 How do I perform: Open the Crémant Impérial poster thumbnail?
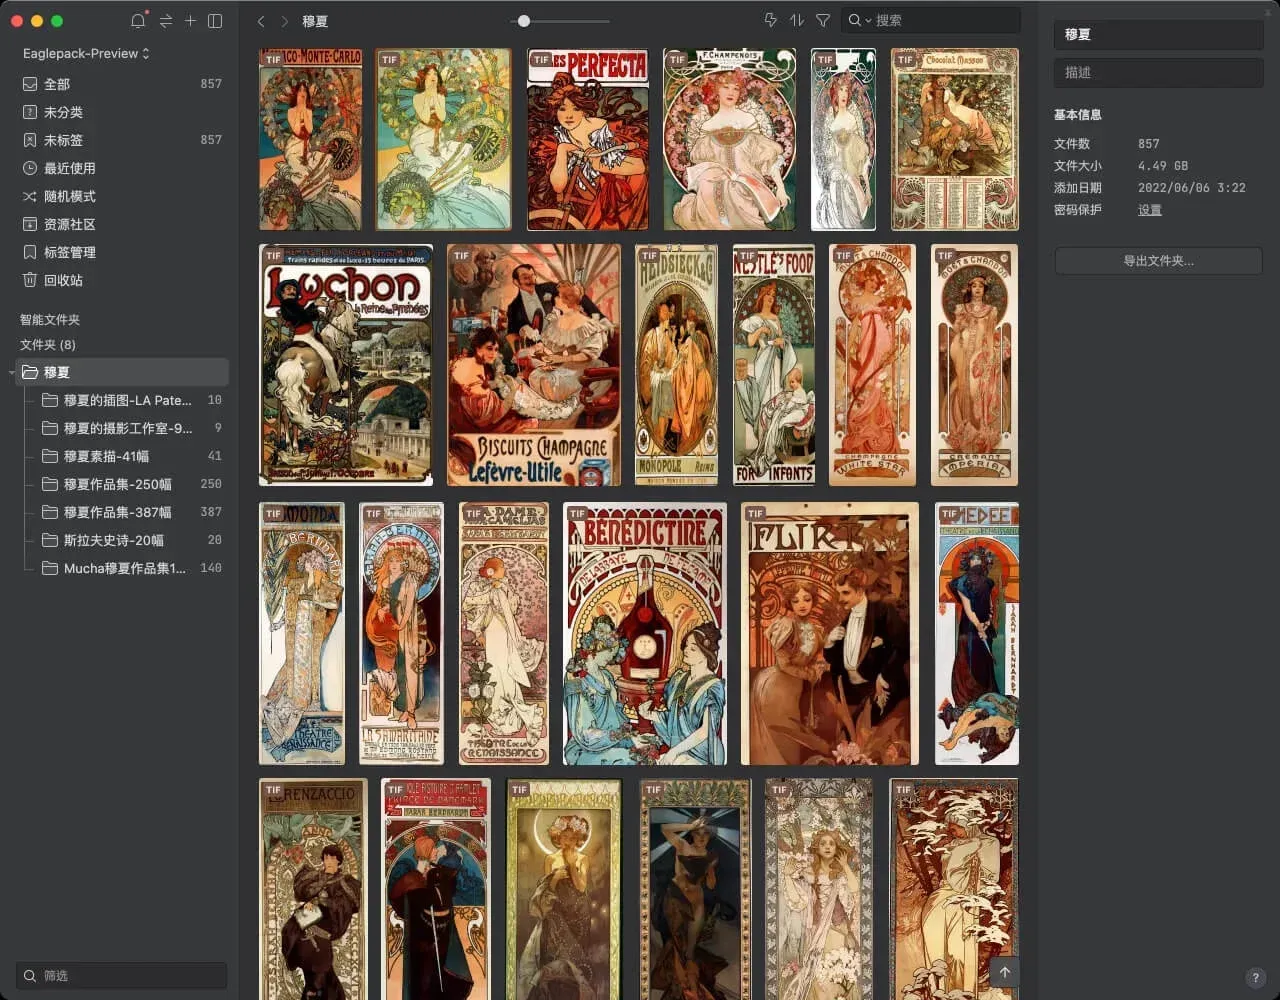(975, 365)
